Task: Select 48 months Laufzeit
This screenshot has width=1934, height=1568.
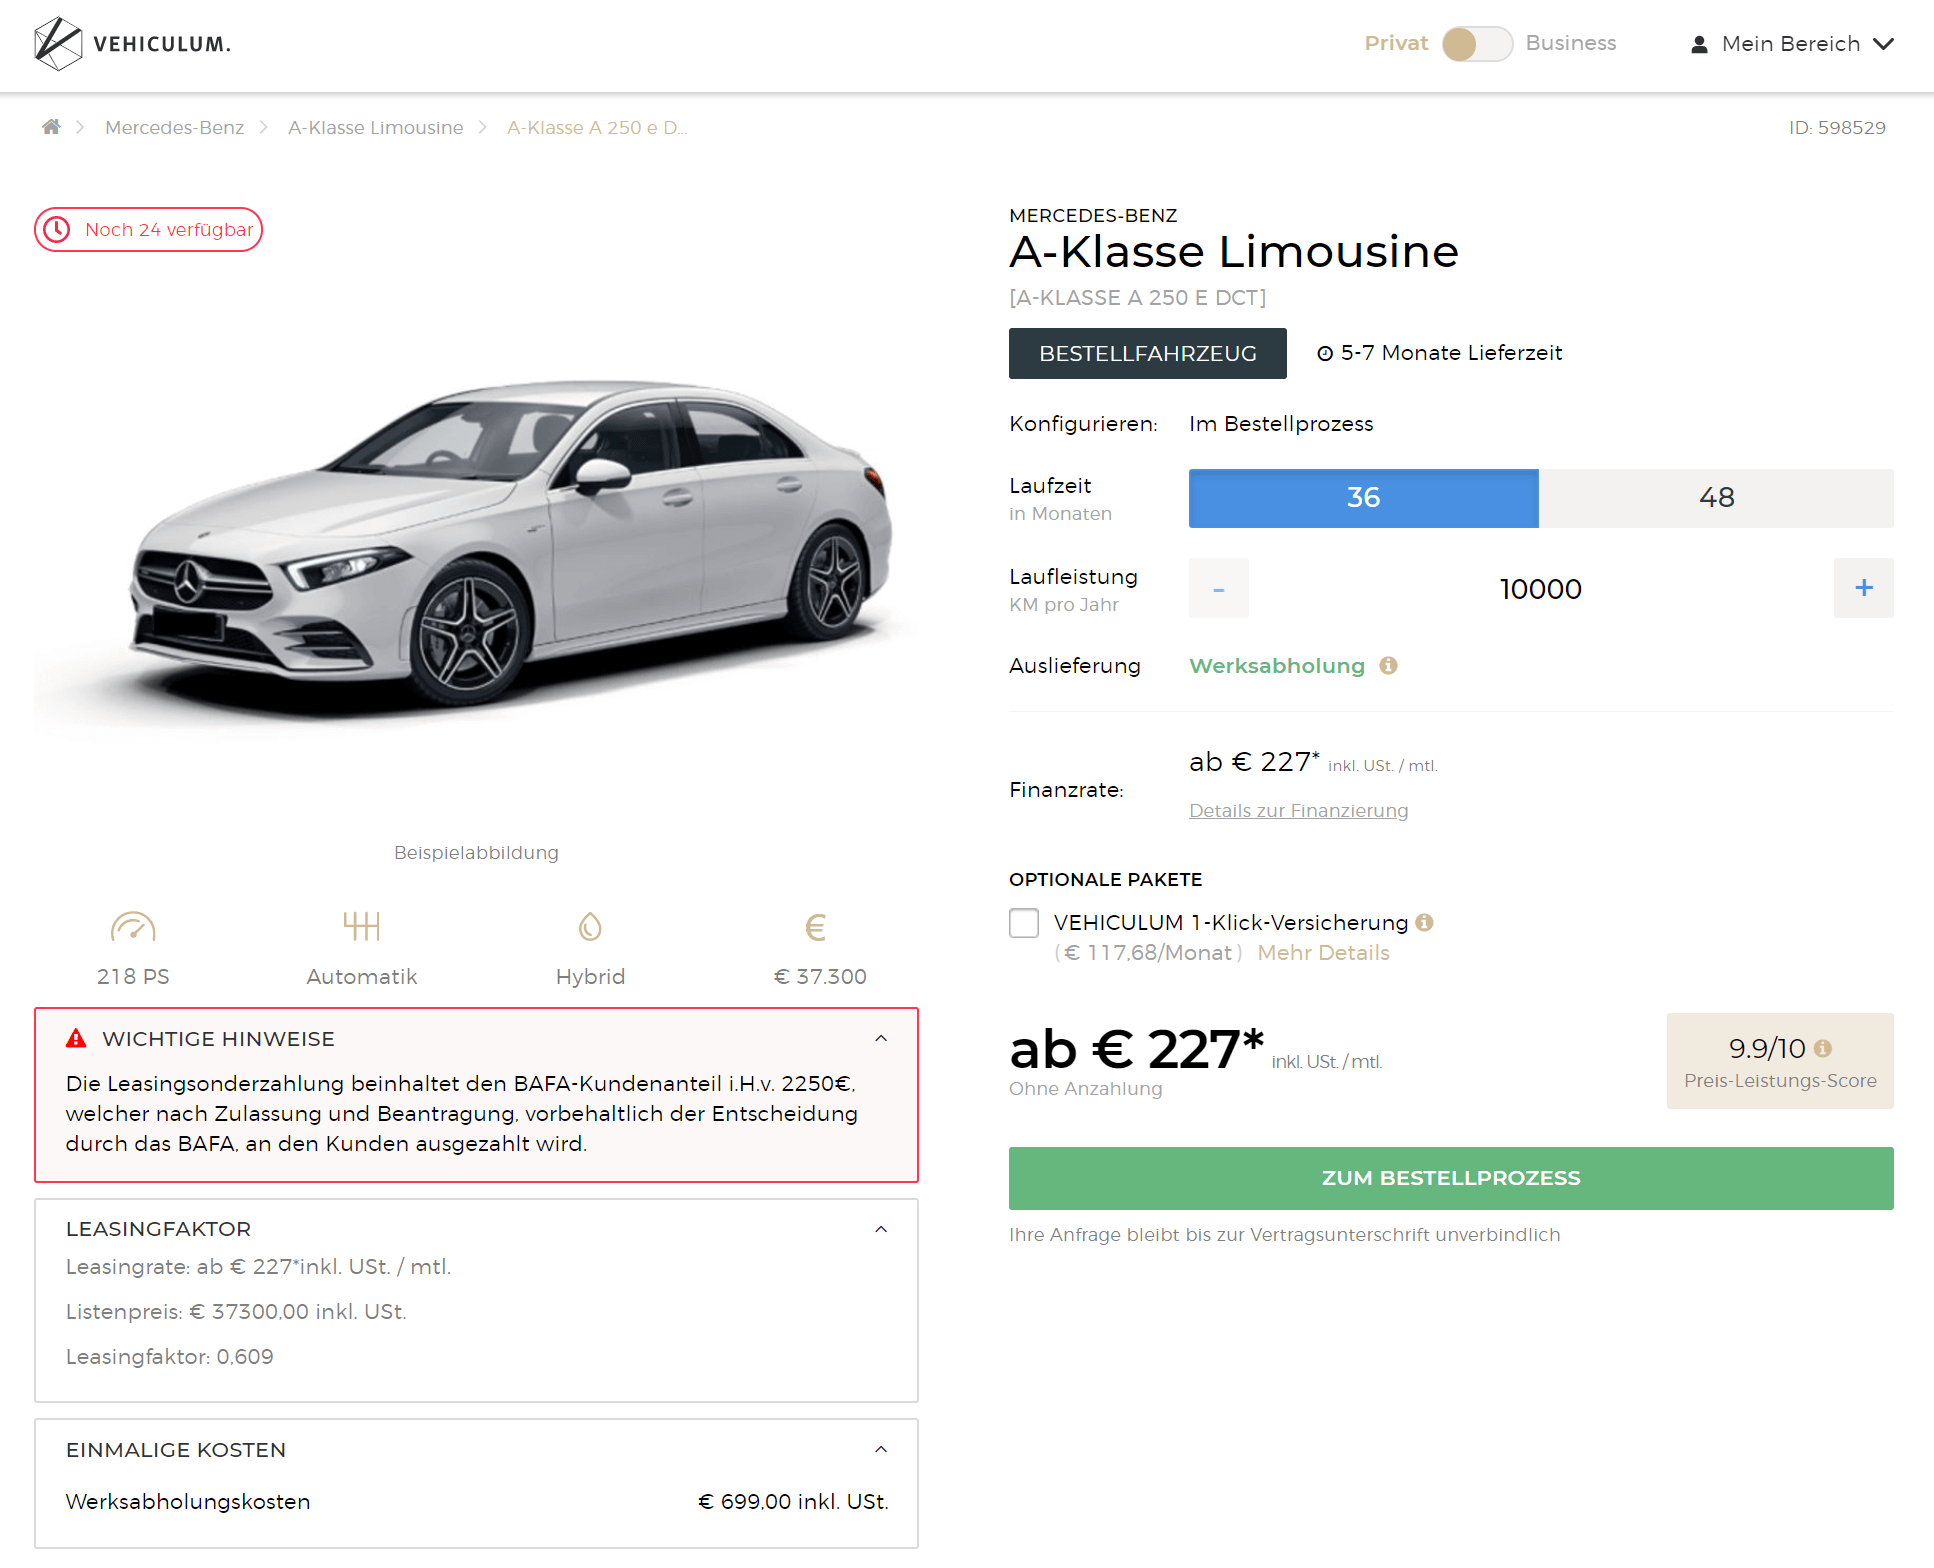Action: click(1716, 498)
